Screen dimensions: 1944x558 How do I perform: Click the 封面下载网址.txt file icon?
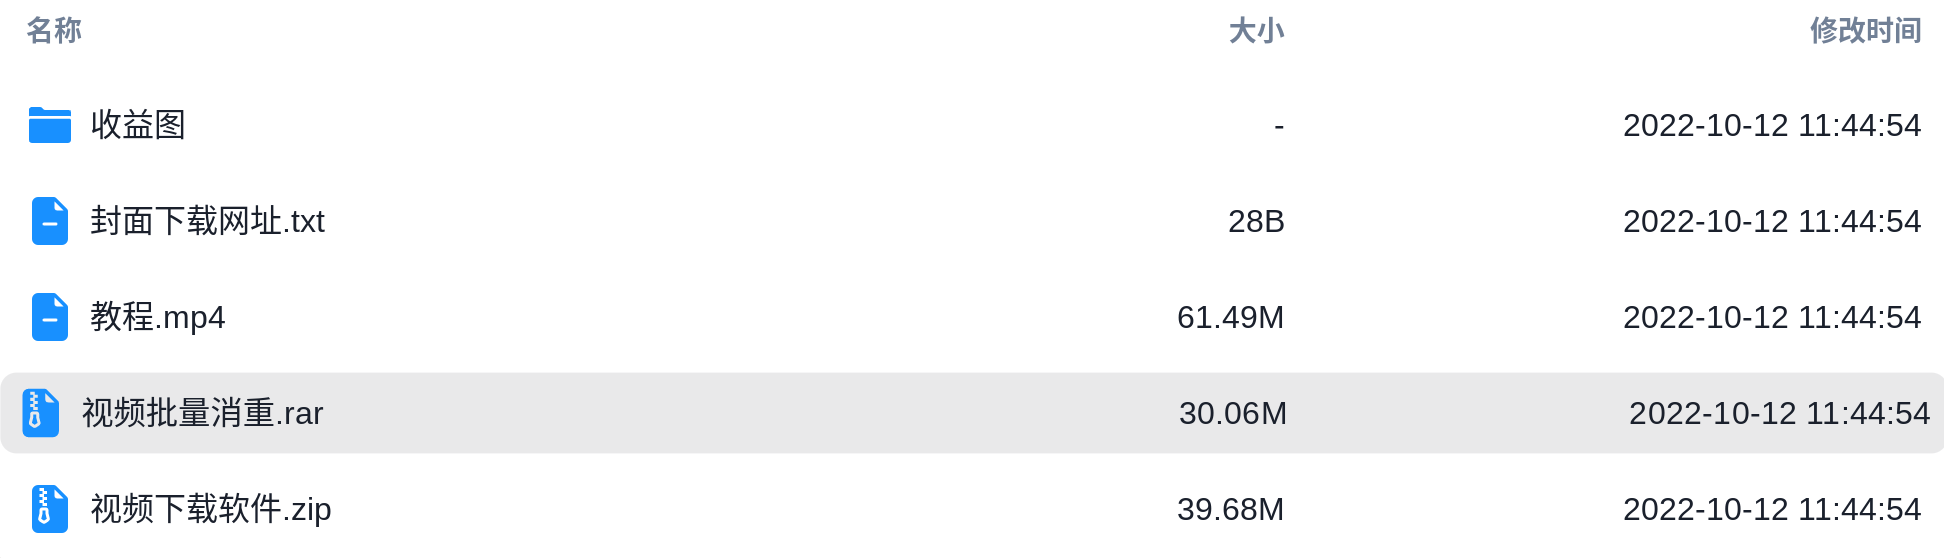pos(50,221)
